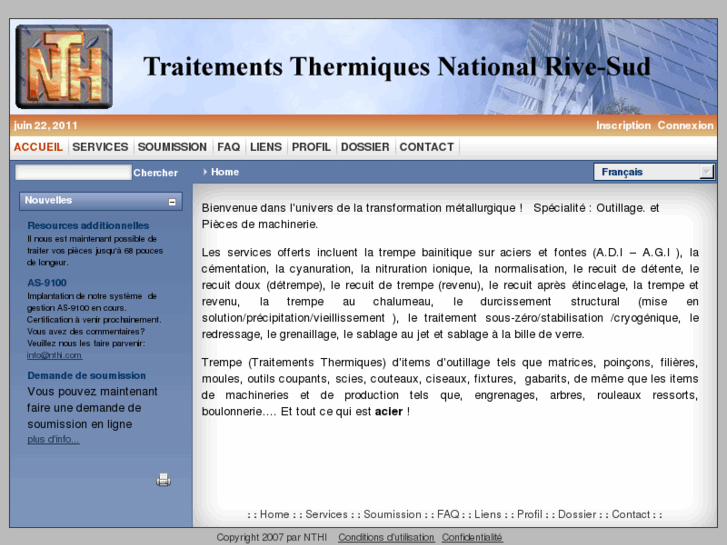Screen dimensions: 727x545
Task: Click footer FAQ link
Action: coord(448,514)
